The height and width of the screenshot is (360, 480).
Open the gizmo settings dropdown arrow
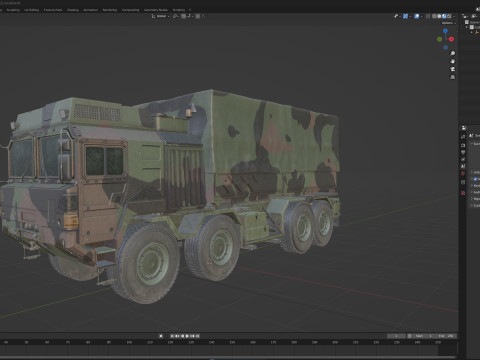click(410, 16)
